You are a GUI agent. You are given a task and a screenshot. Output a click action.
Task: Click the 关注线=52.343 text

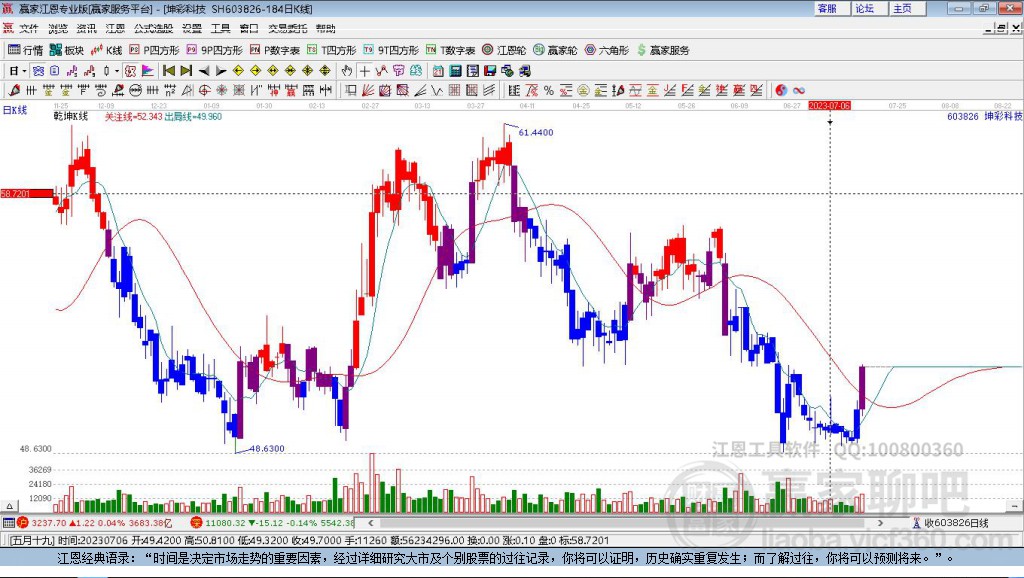tap(134, 116)
